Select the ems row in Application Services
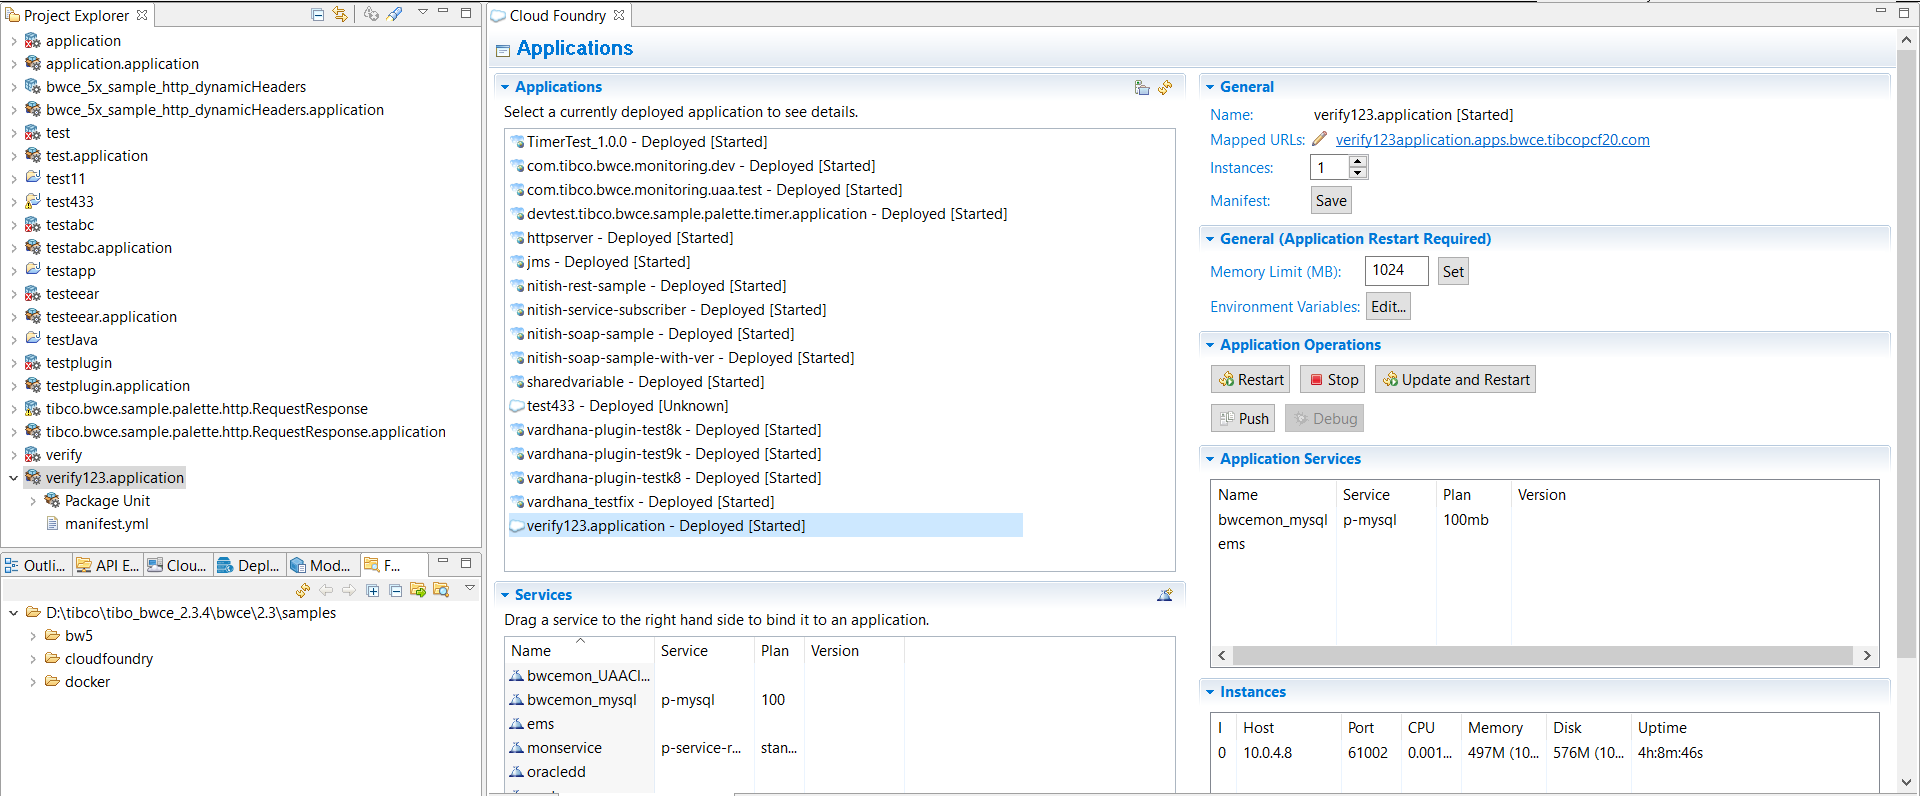Screen dimensions: 1920x796 [1231, 544]
